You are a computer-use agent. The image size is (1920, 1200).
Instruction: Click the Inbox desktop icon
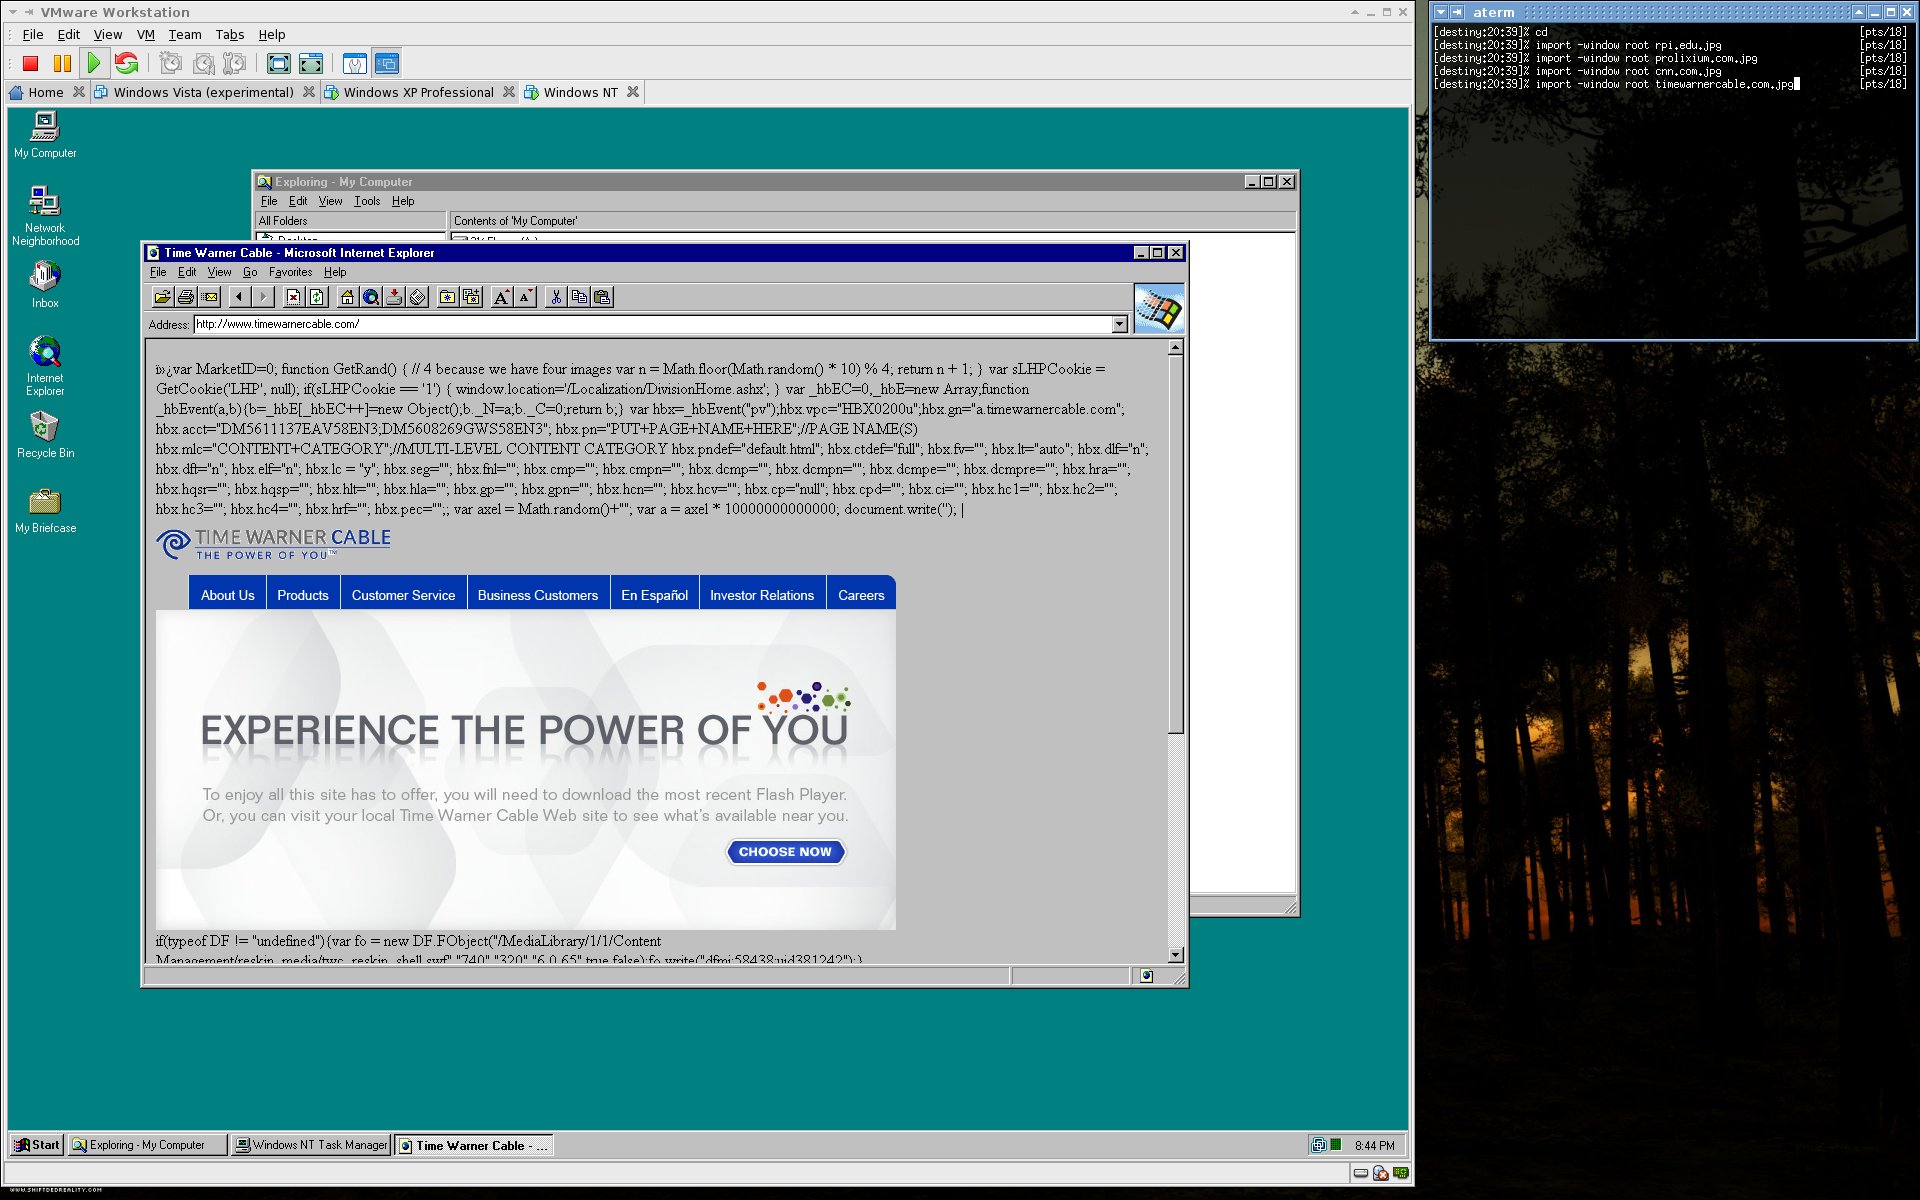point(45,285)
